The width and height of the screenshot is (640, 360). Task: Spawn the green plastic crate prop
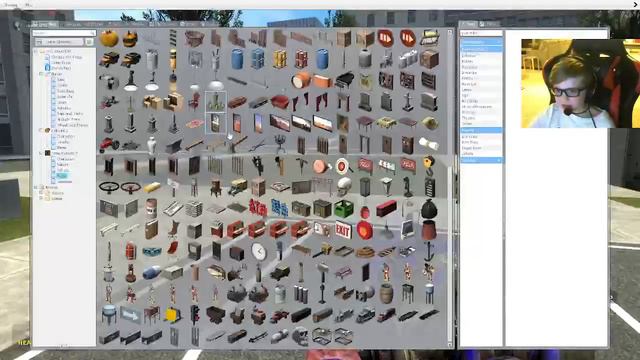[x=344, y=209]
